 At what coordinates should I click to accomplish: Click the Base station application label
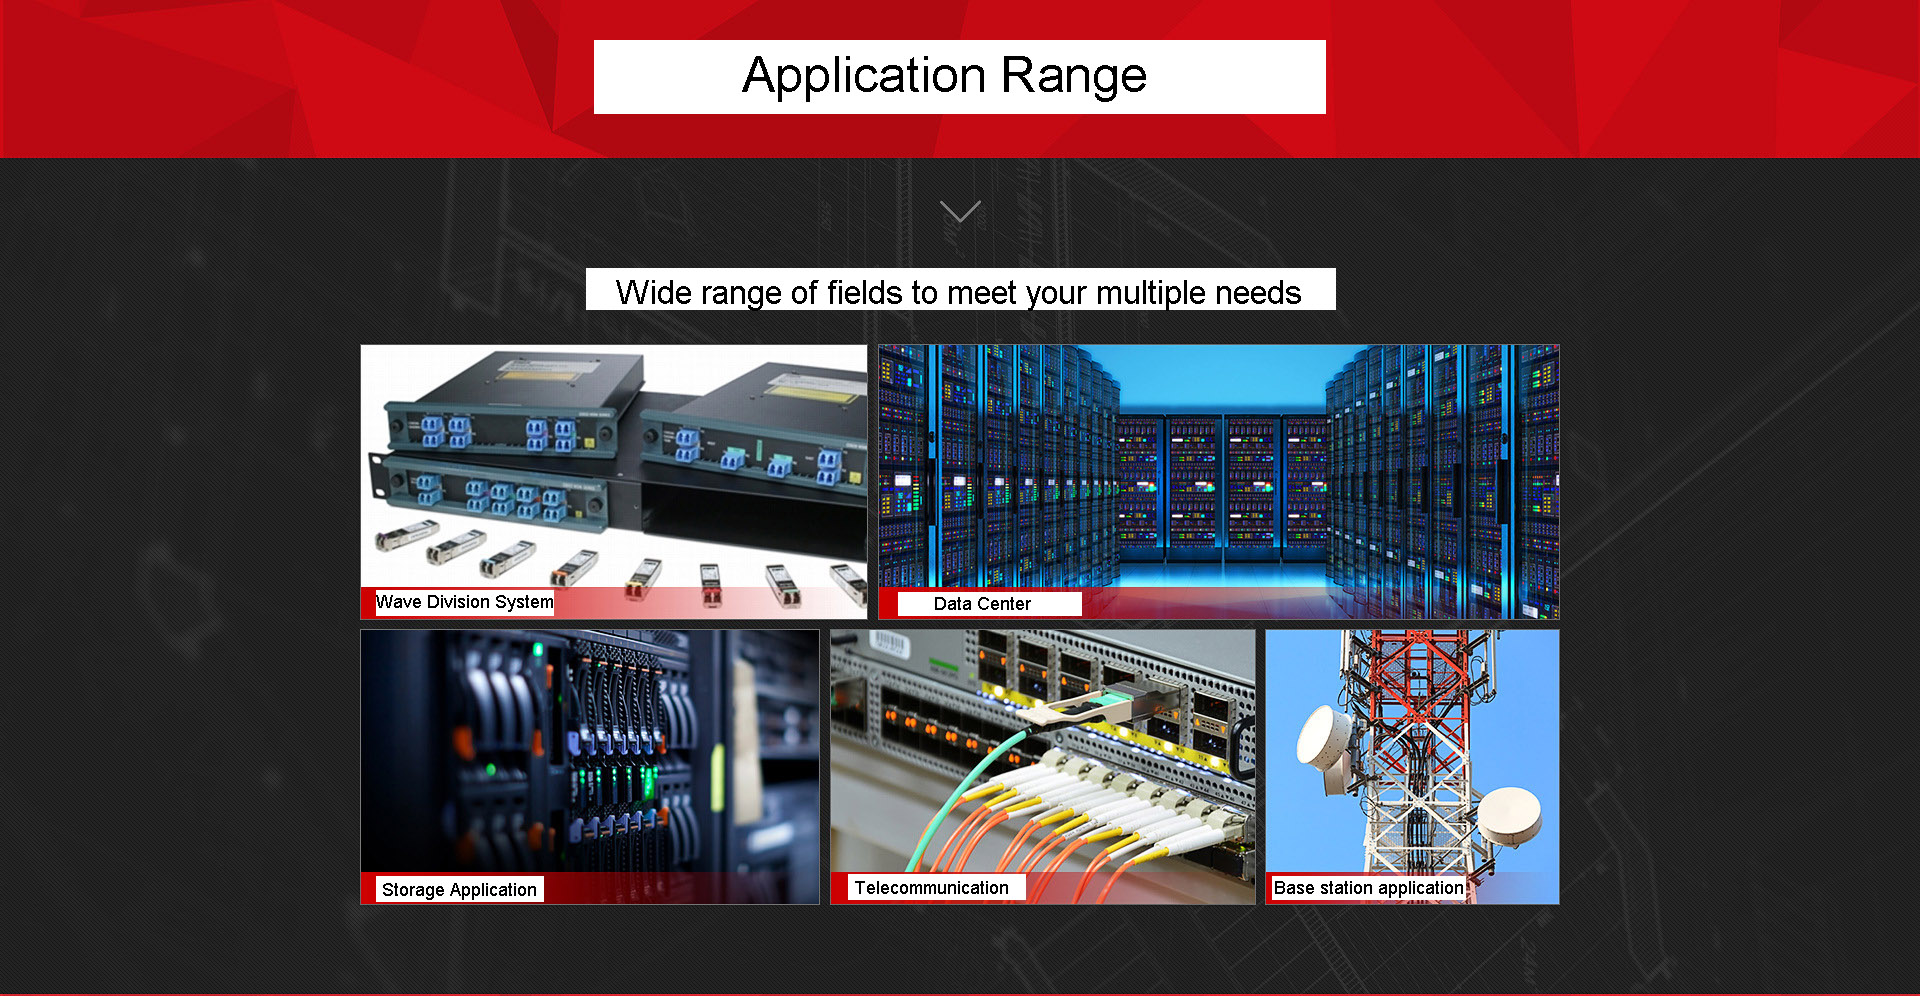1368,888
